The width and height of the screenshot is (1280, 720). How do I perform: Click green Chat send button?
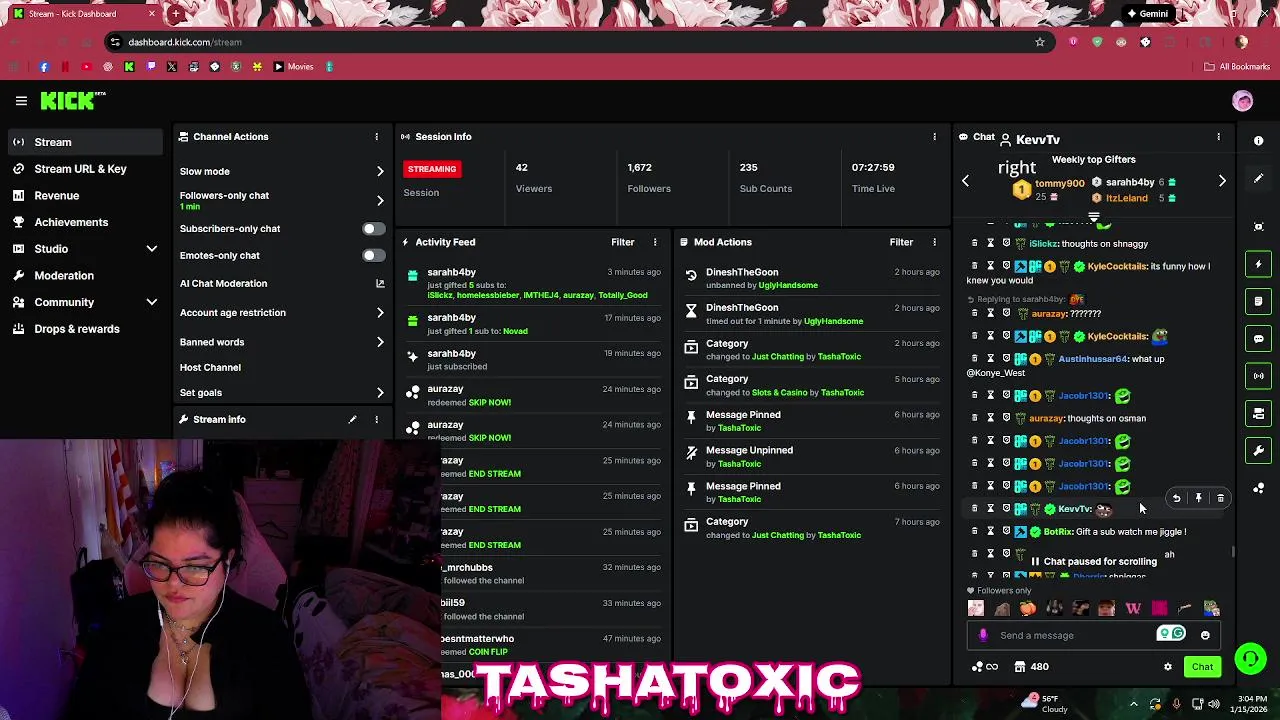point(1202,667)
